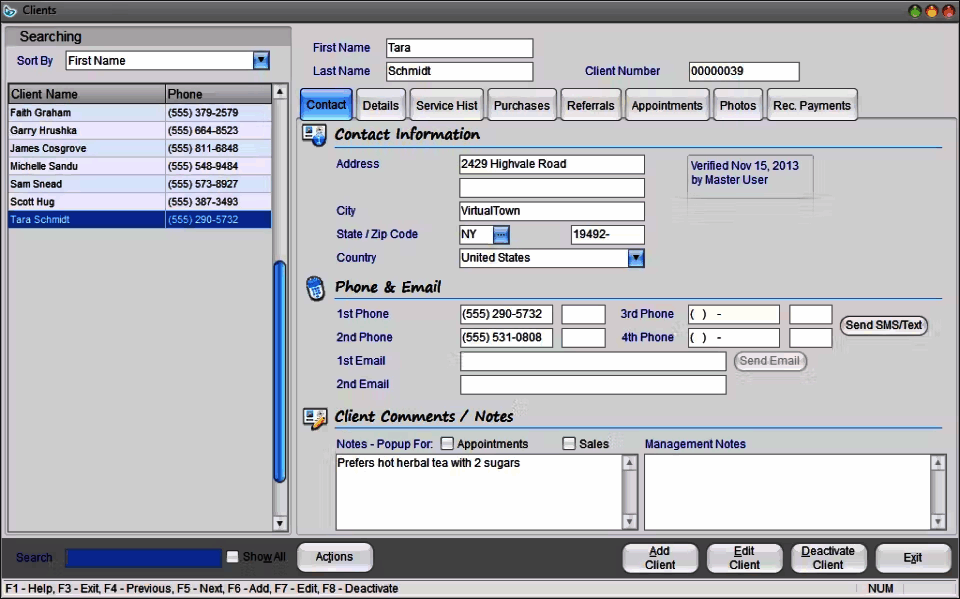Viewport: 960px width, 599px height.
Task: Toggle the Show All checkbox
Action: click(233, 557)
